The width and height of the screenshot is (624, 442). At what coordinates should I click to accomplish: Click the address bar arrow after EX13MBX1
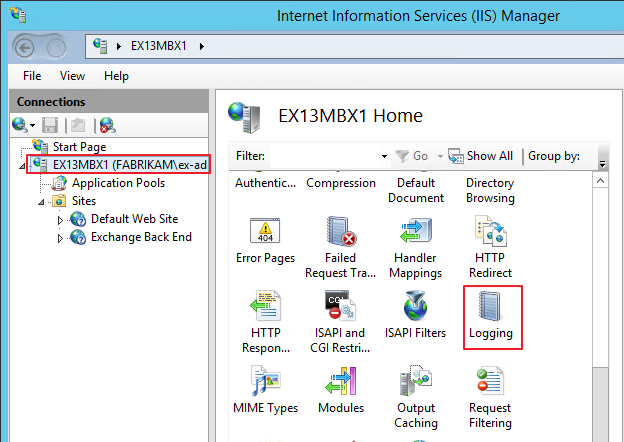202,47
